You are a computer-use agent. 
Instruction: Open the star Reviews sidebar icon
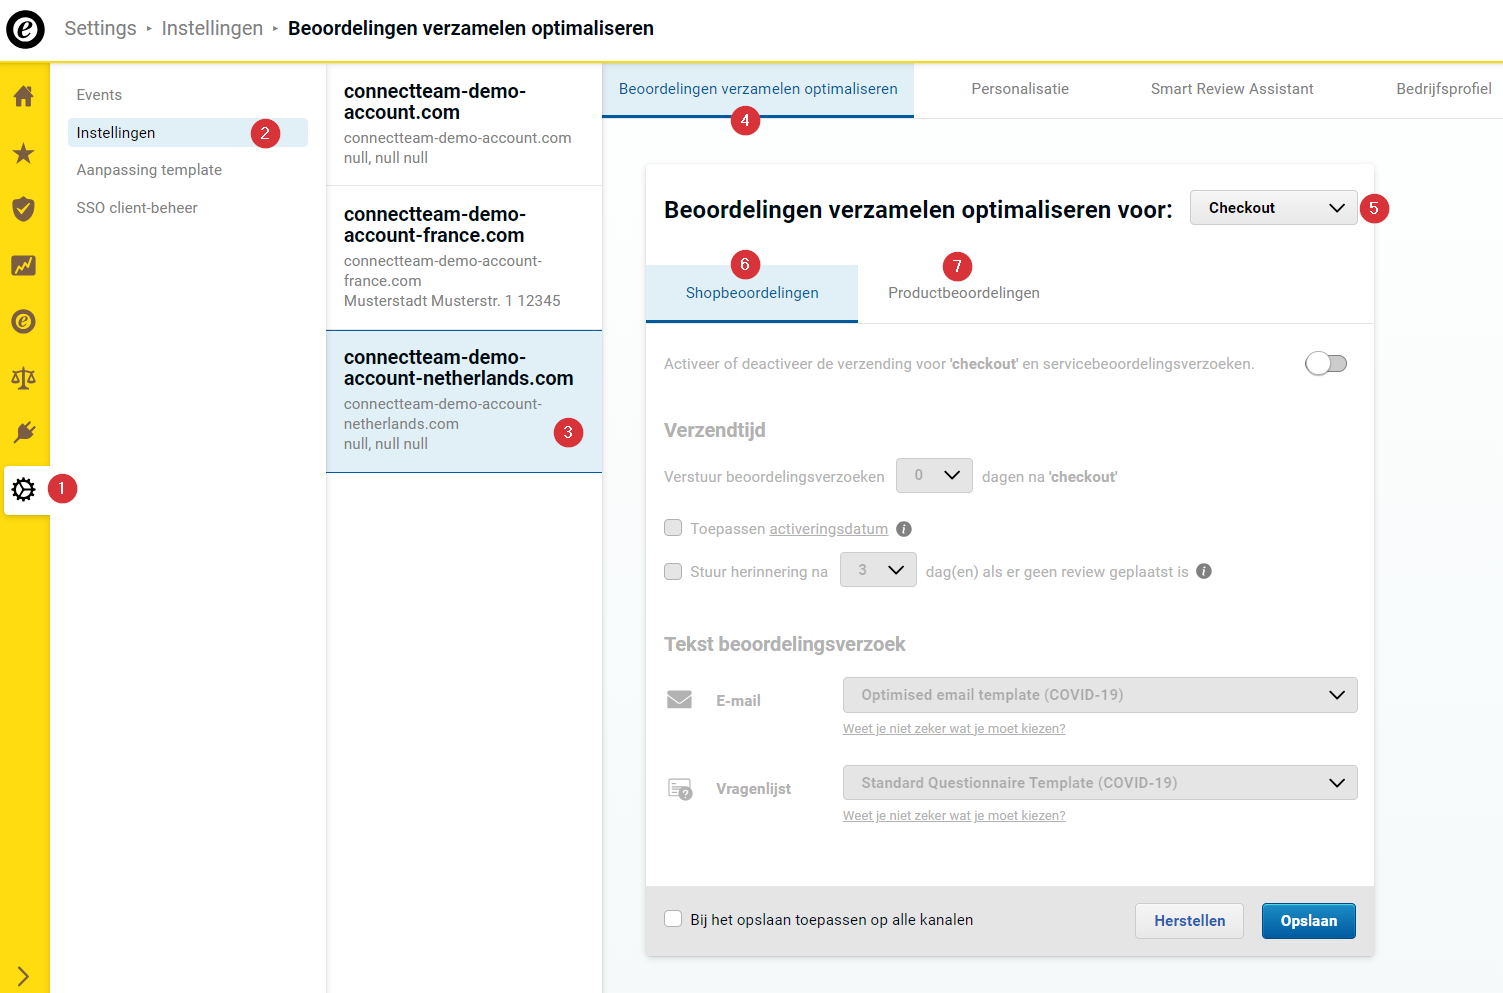[23, 153]
